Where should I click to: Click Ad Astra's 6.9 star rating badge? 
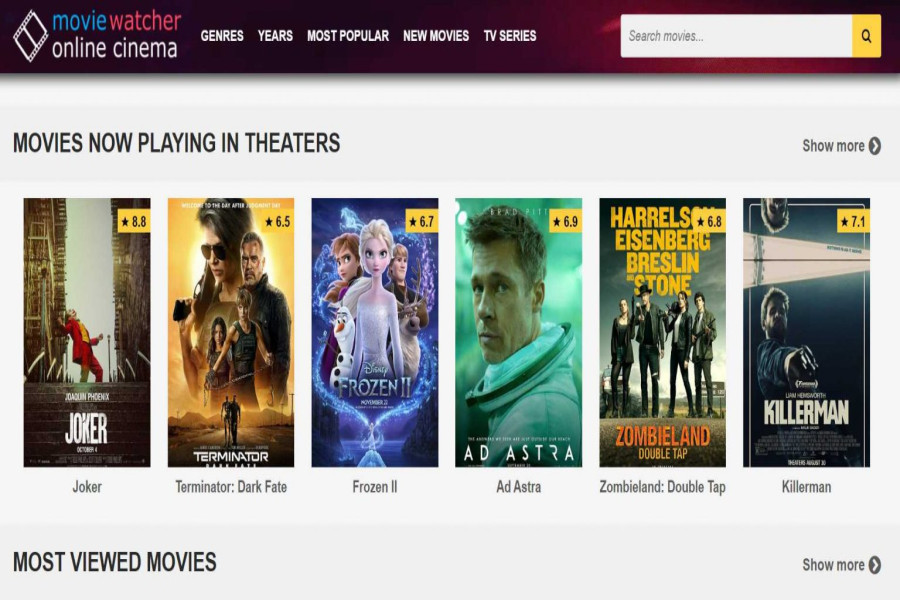565,222
